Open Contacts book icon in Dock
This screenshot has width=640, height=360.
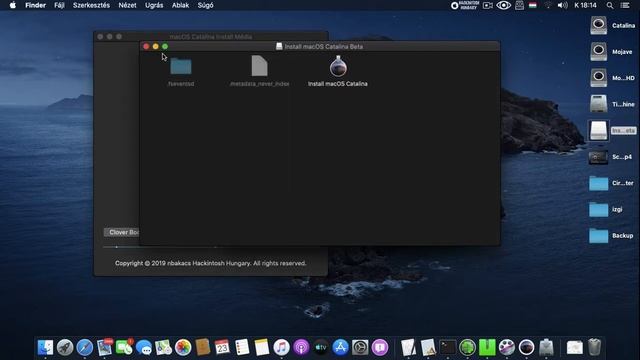click(x=202, y=347)
